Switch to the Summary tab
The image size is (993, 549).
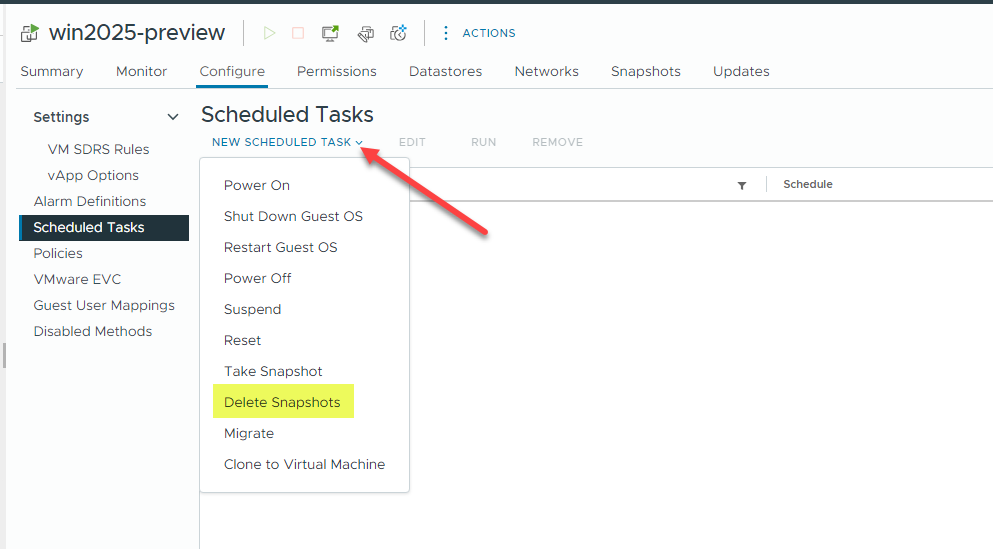(52, 72)
